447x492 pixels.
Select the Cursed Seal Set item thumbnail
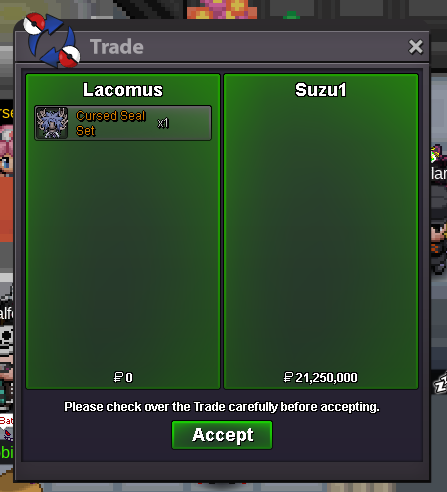[x=52, y=123]
